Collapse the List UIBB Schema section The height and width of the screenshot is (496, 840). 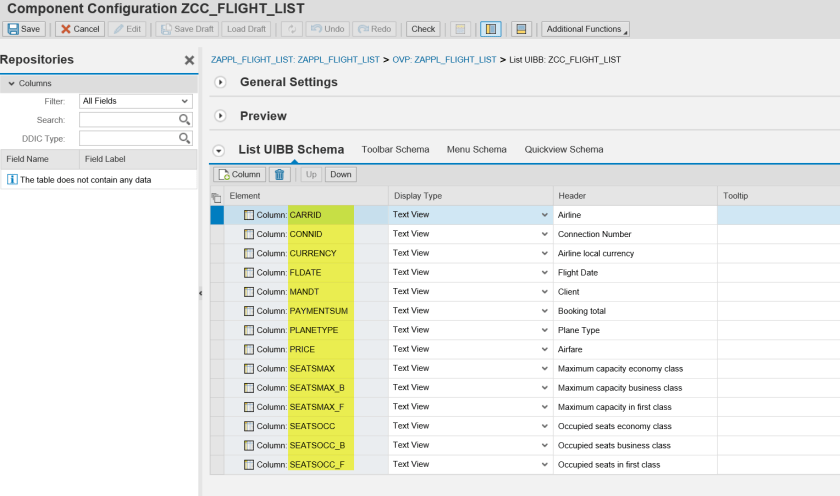[220, 151]
